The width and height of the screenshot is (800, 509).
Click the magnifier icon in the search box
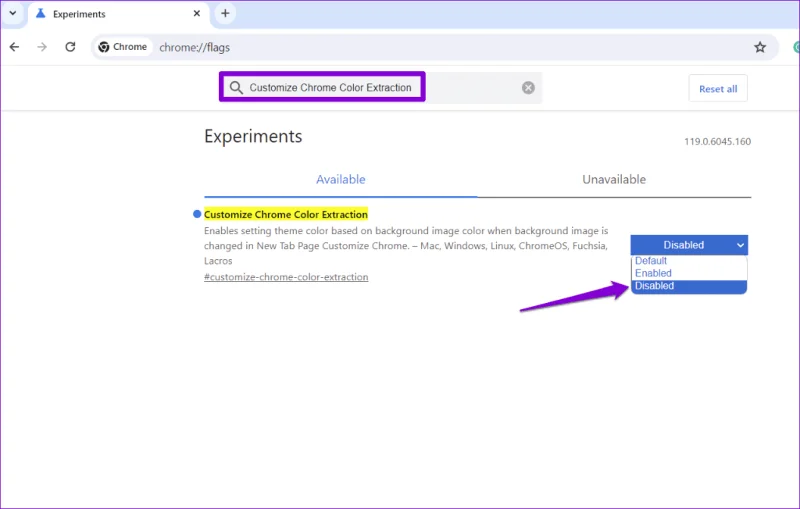[236, 88]
